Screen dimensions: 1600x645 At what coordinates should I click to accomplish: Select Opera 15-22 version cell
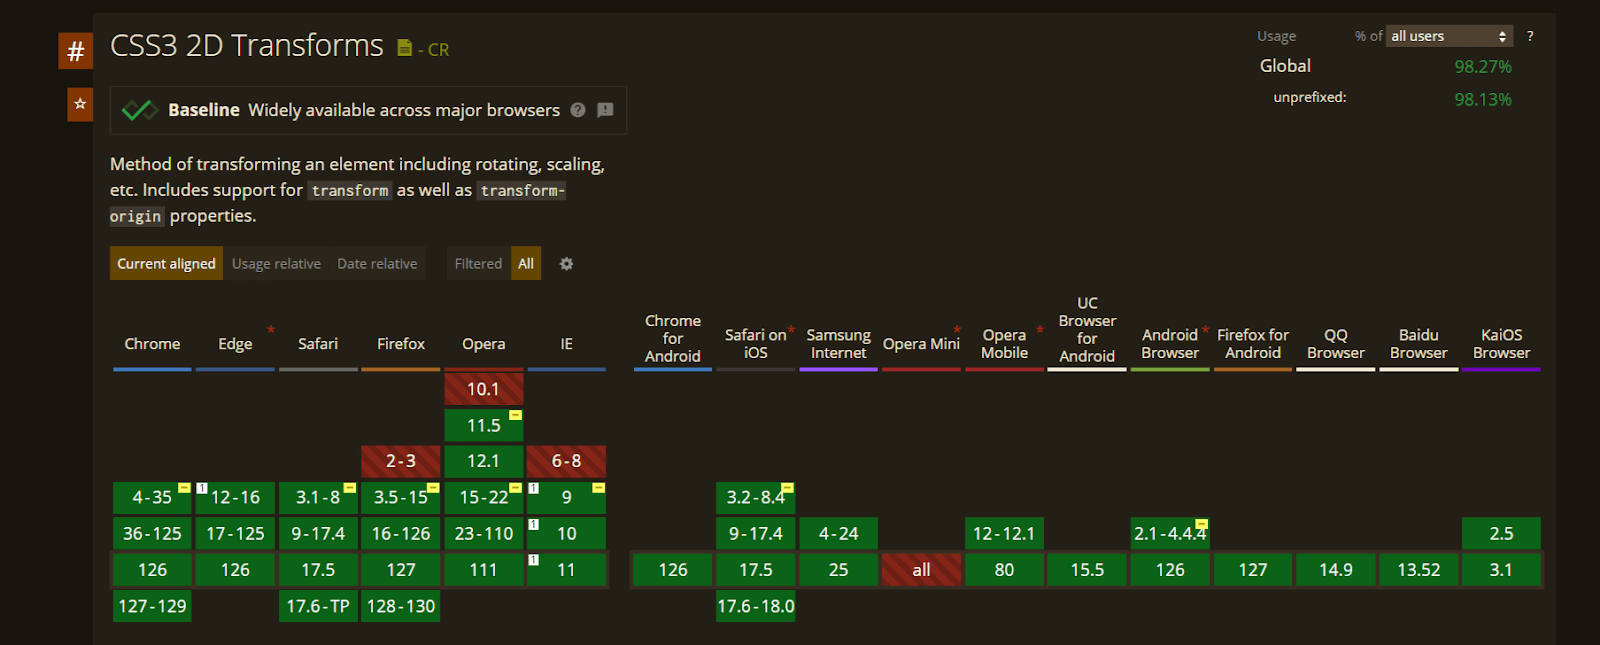[x=484, y=497]
